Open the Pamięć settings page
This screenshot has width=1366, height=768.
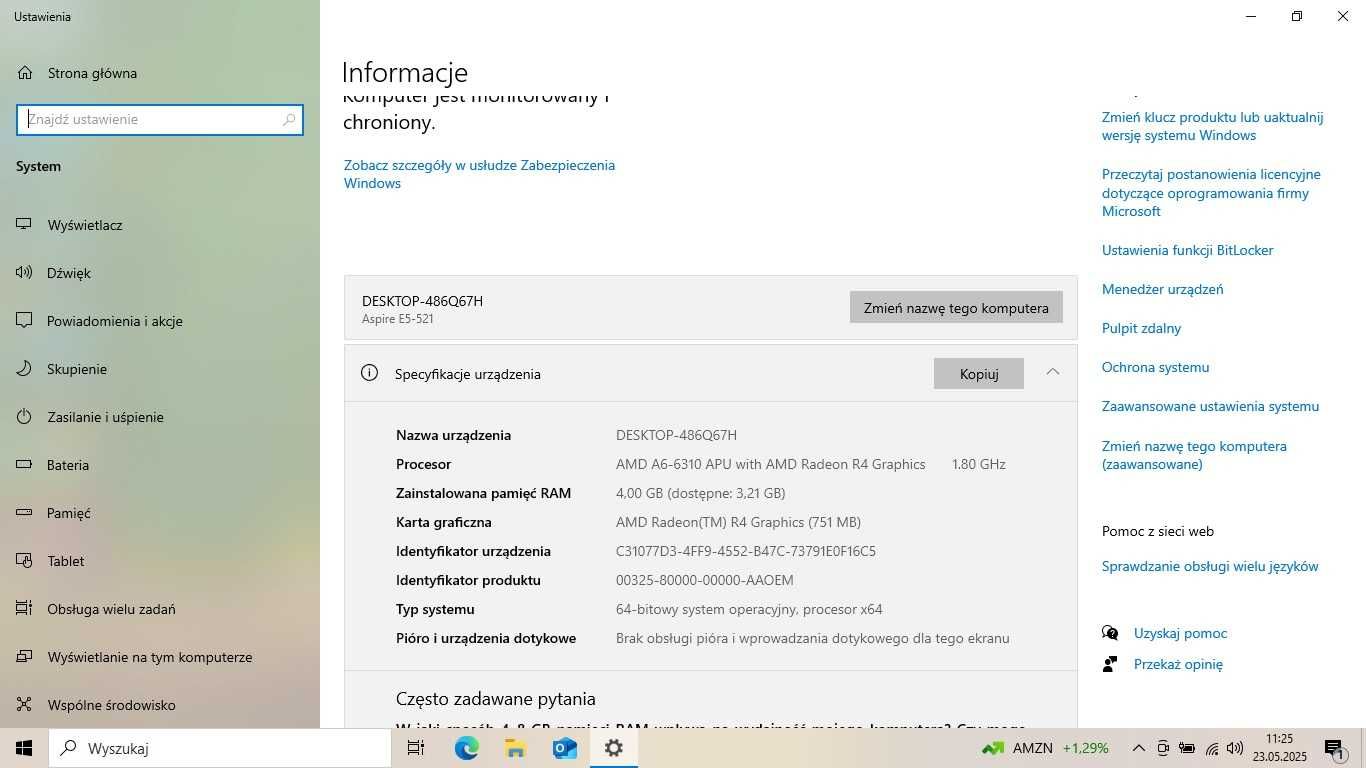[x=160, y=513]
